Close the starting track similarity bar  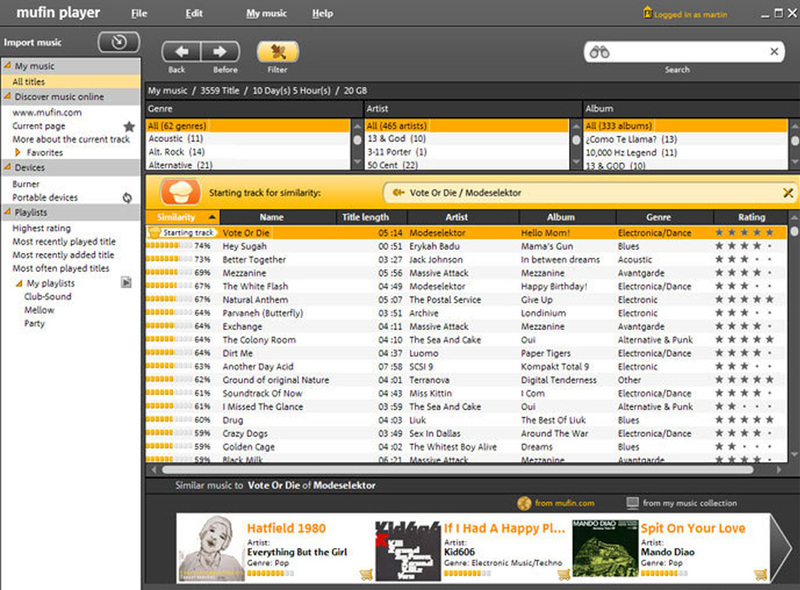[788, 193]
